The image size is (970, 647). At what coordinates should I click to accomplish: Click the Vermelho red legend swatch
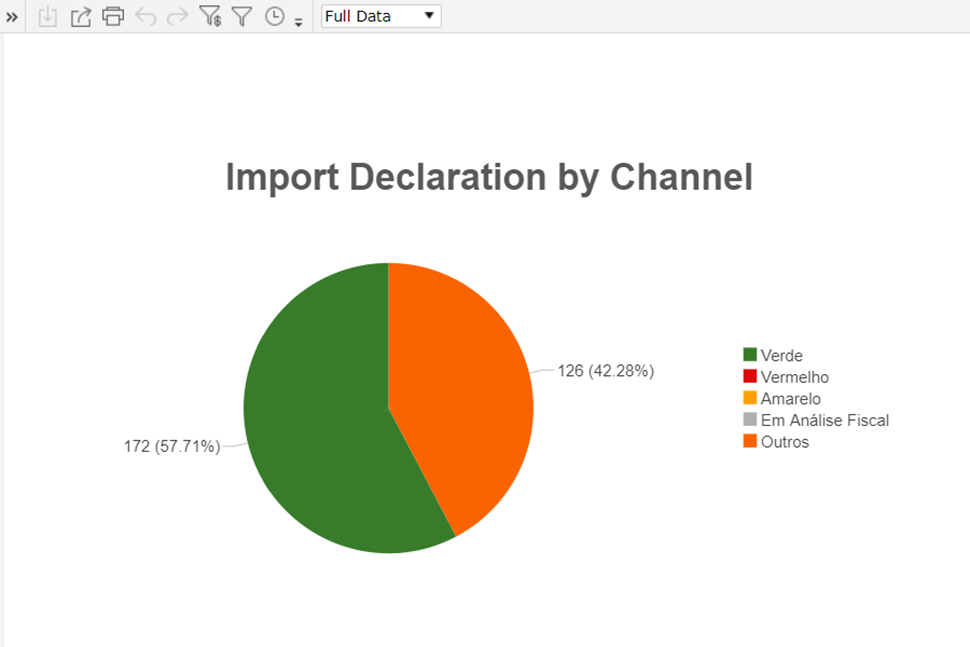(x=750, y=376)
